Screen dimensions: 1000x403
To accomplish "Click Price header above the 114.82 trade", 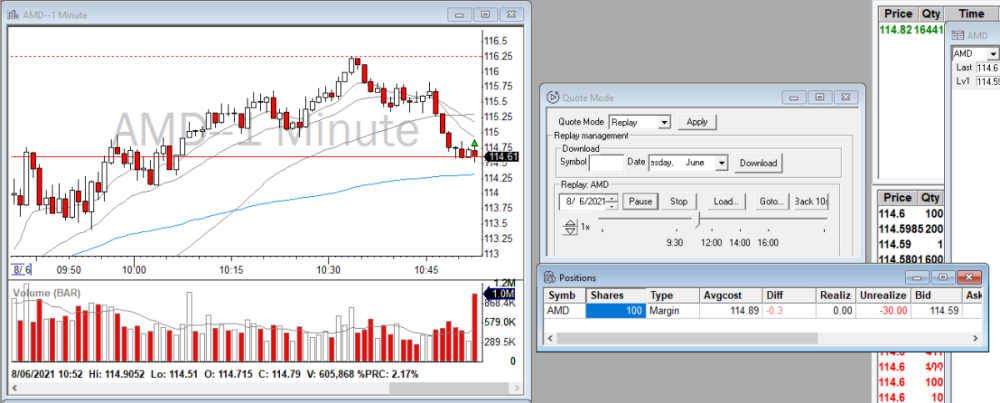I will pyautogui.click(x=898, y=13).
